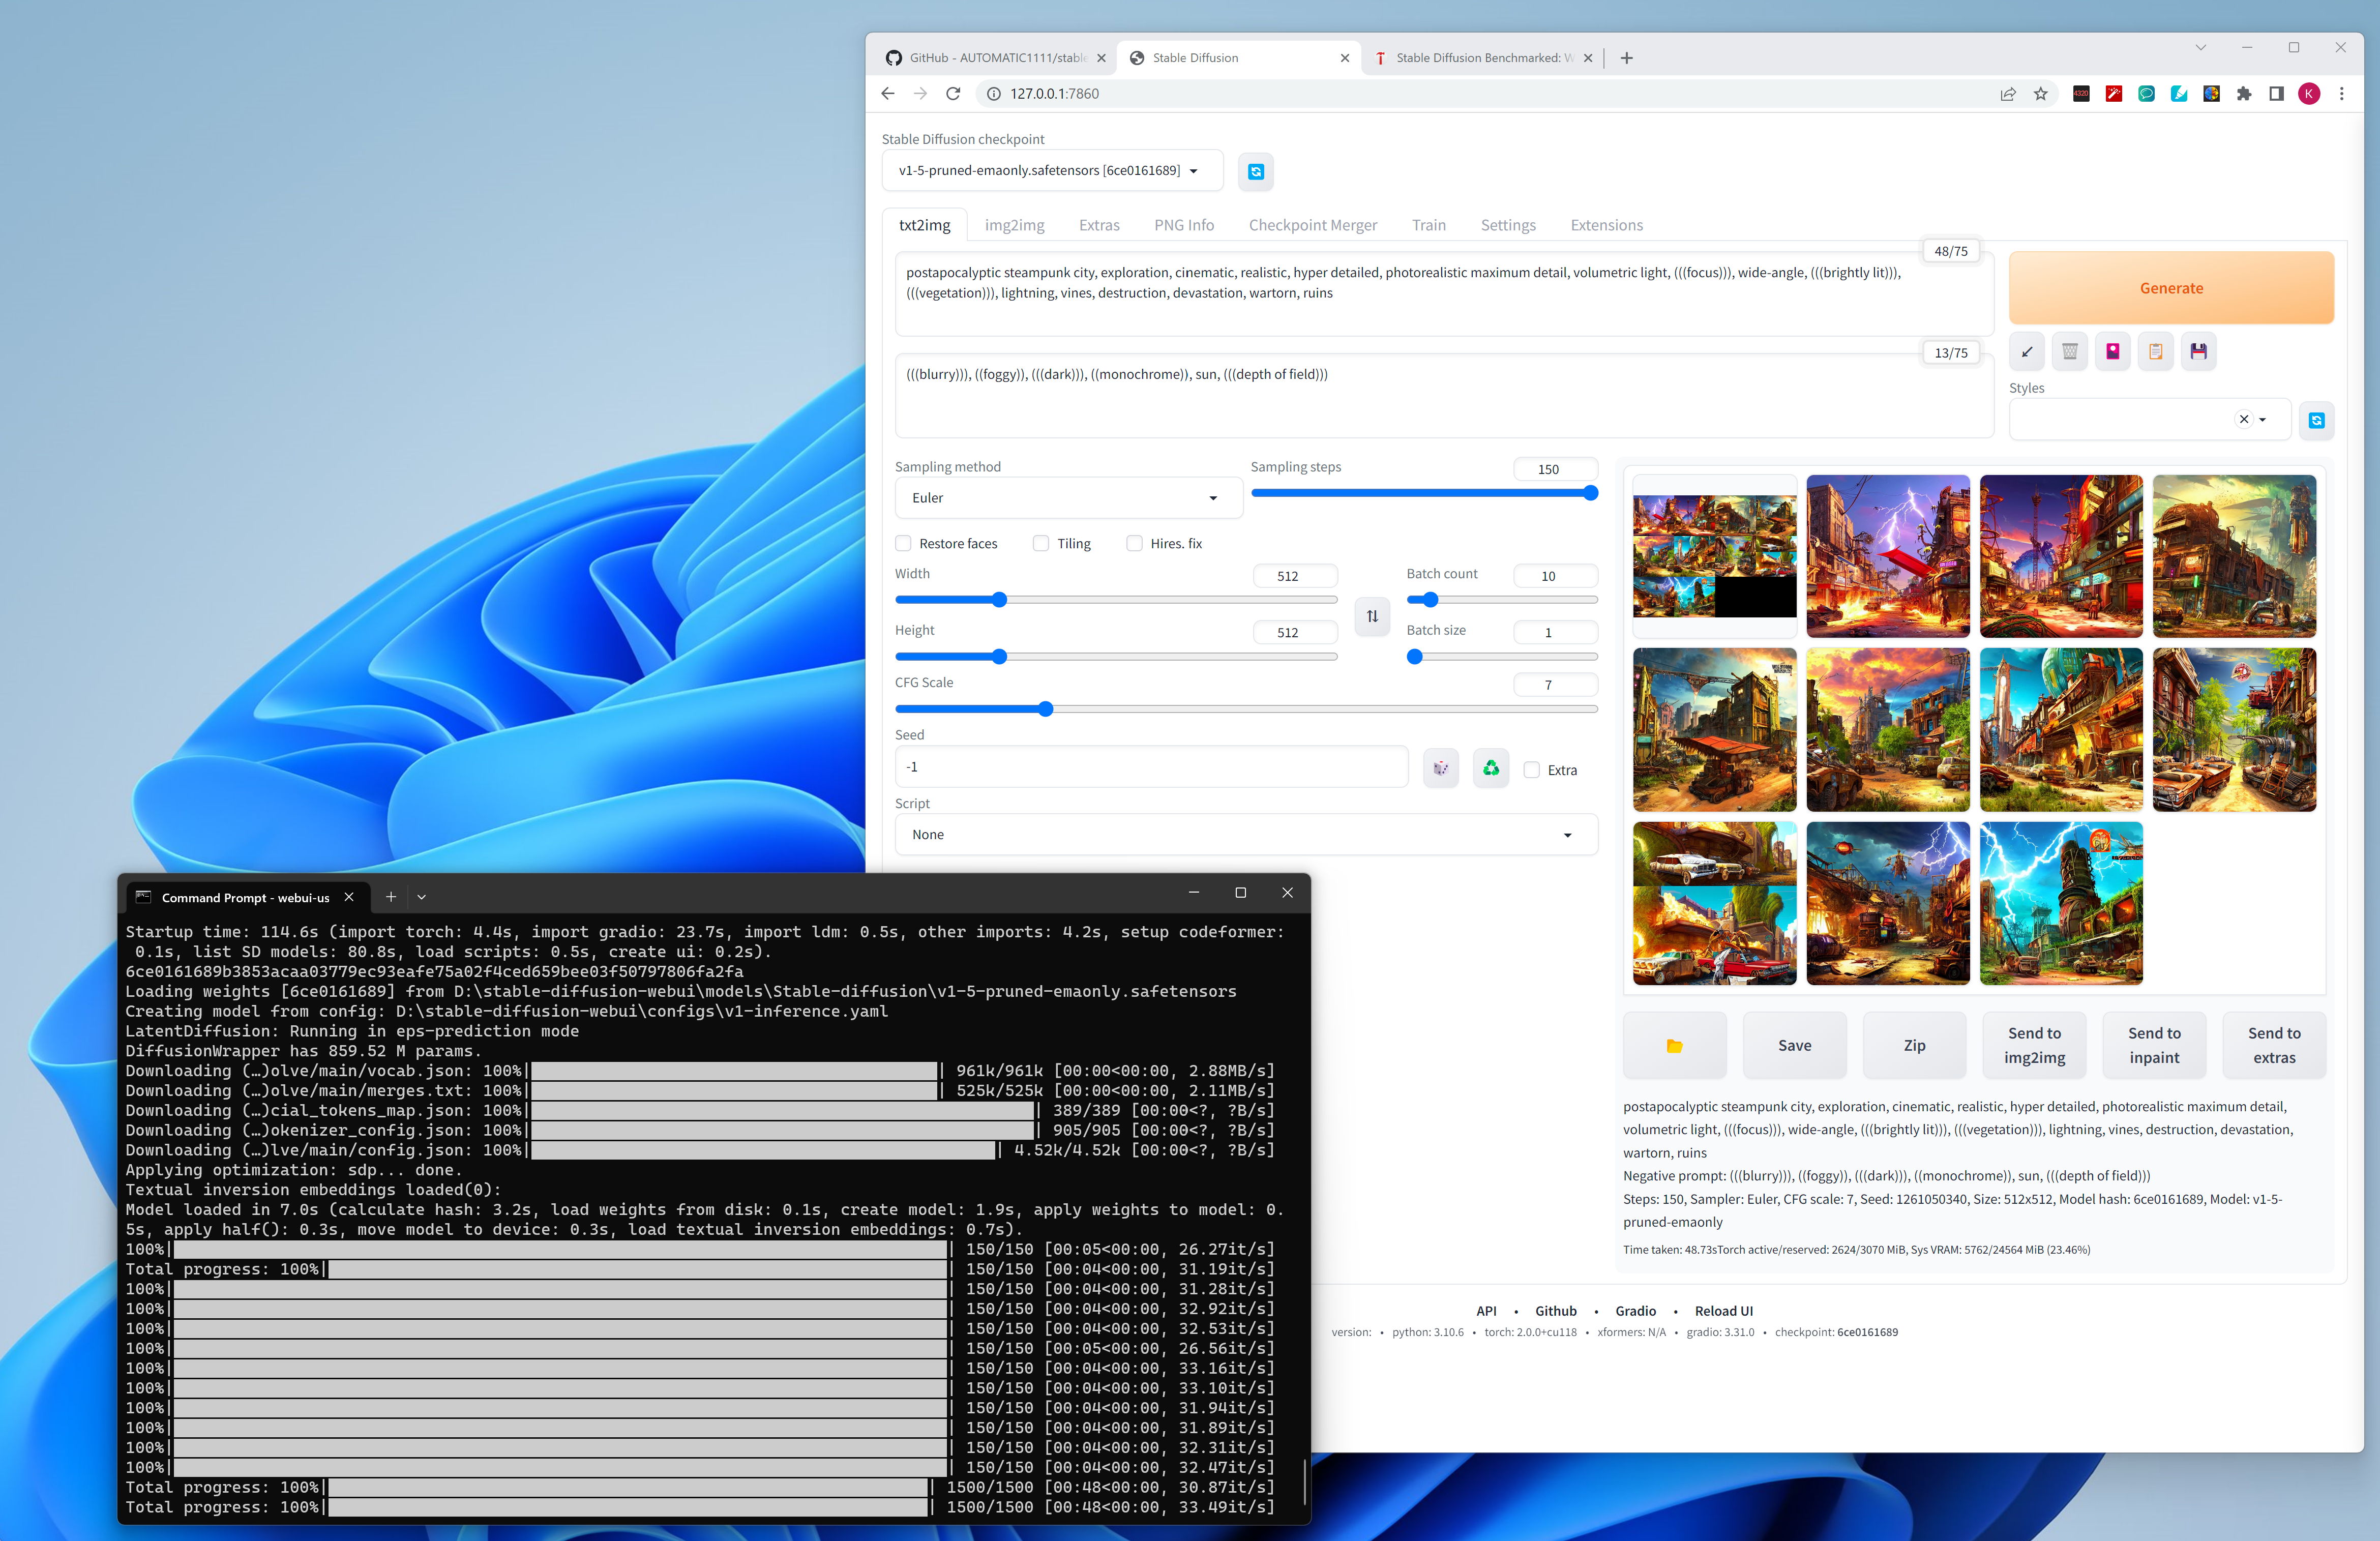
Task: Show extra networks with the pink card icon
Action: pyautogui.click(x=2112, y=352)
